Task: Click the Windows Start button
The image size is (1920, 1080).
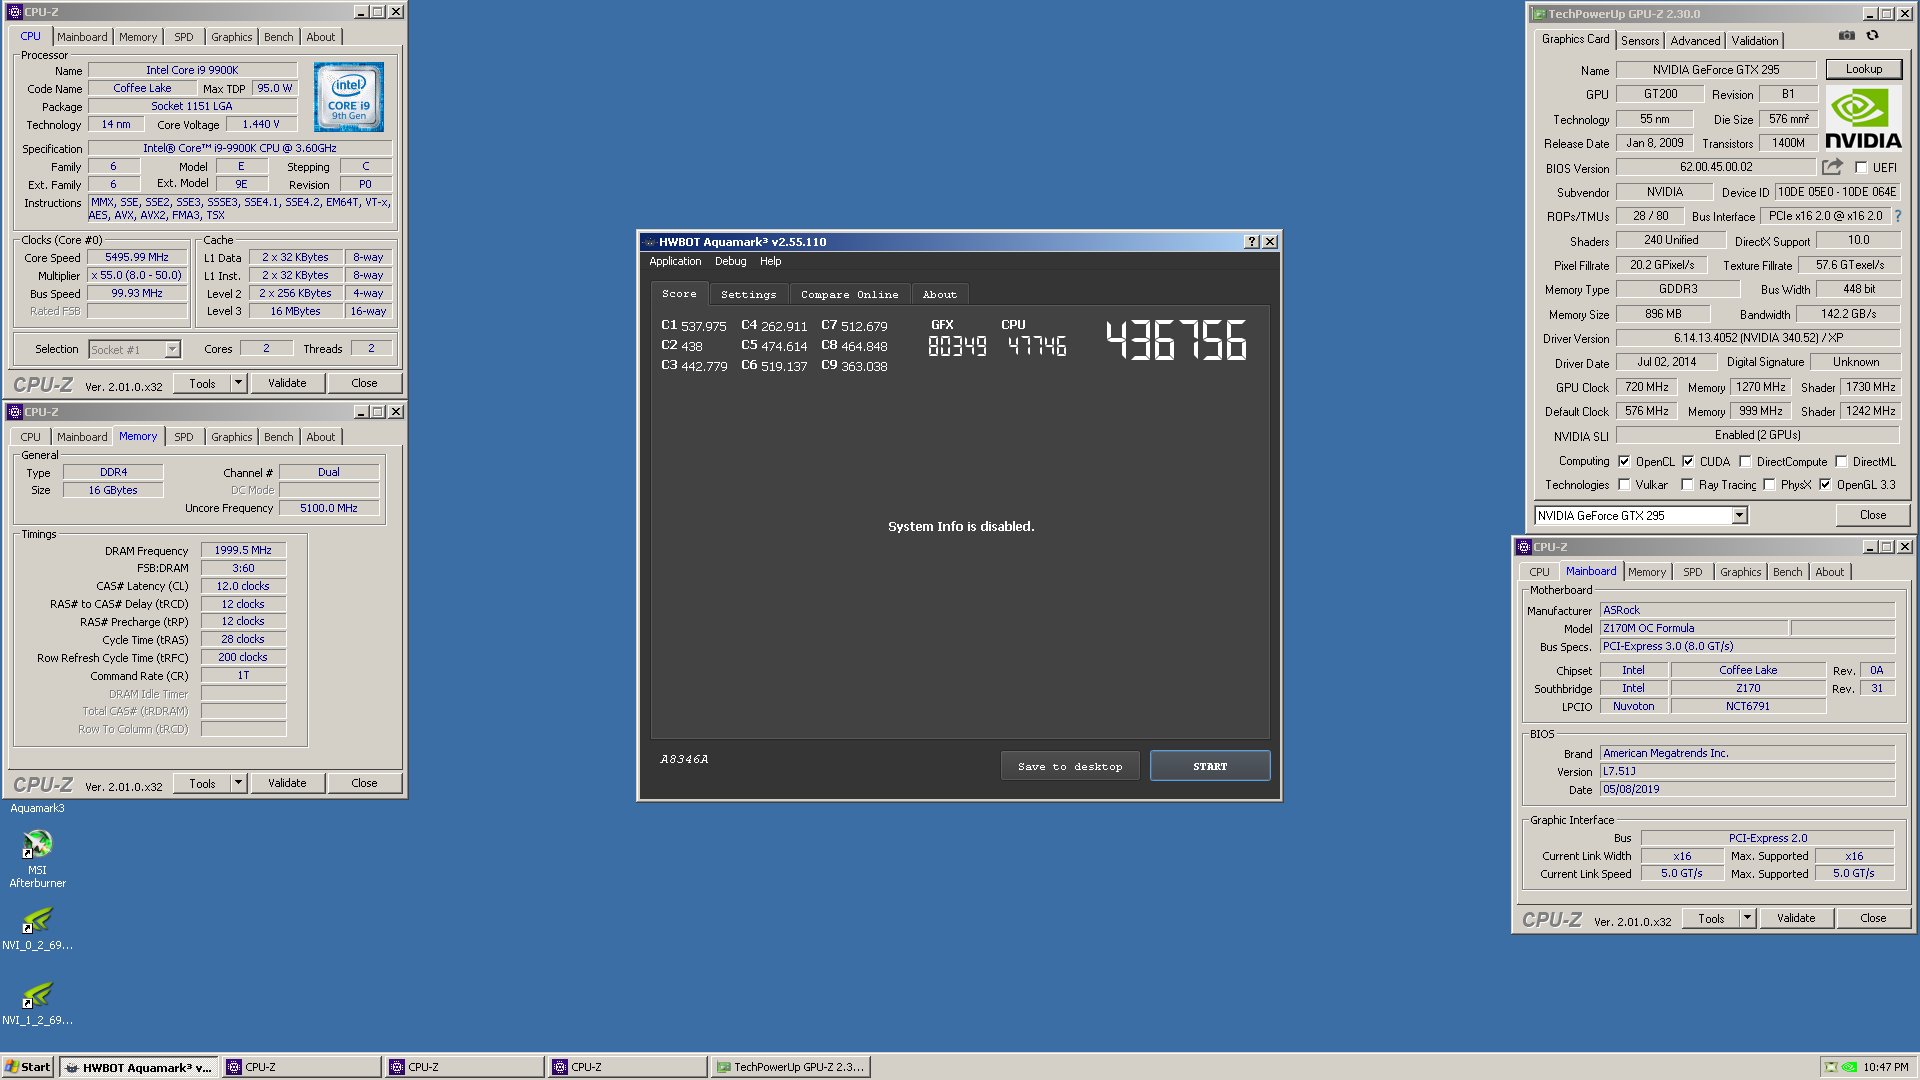Action: [28, 1067]
